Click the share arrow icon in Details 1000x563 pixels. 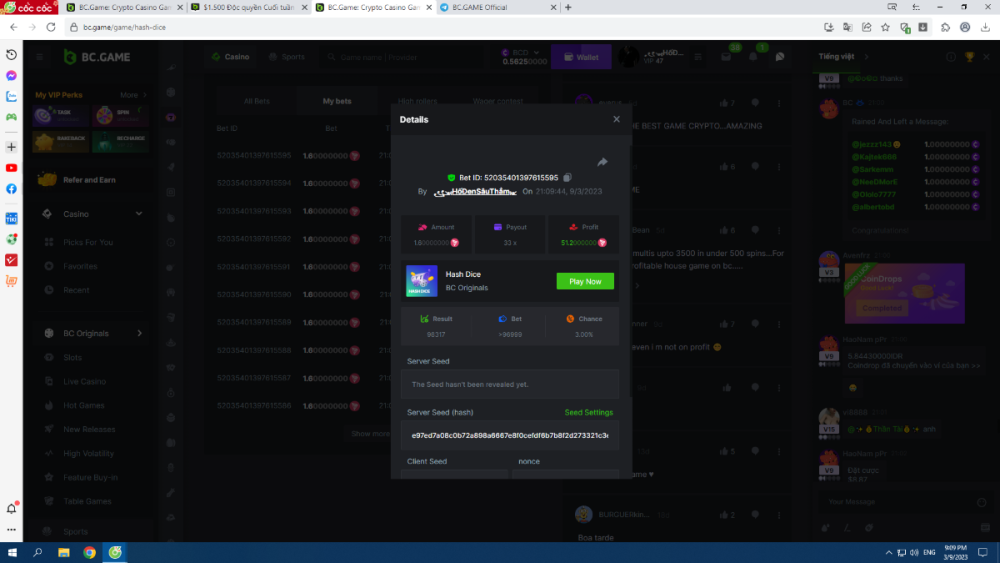pyautogui.click(x=602, y=162)
